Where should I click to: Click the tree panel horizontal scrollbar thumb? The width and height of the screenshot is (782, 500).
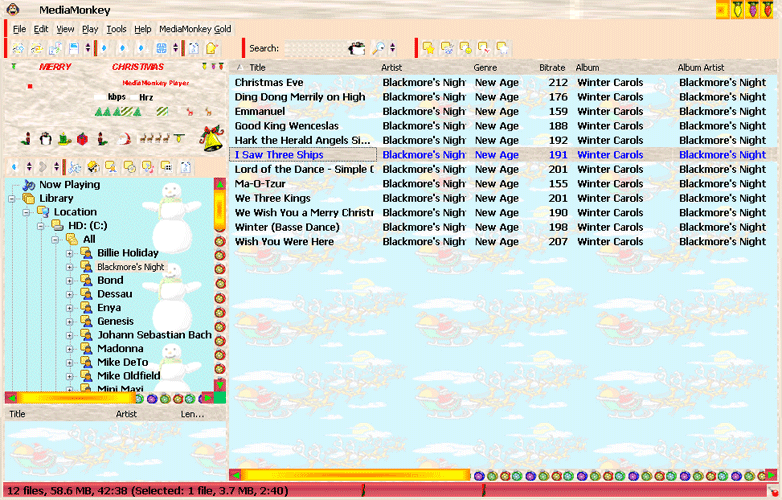(76, 398)
